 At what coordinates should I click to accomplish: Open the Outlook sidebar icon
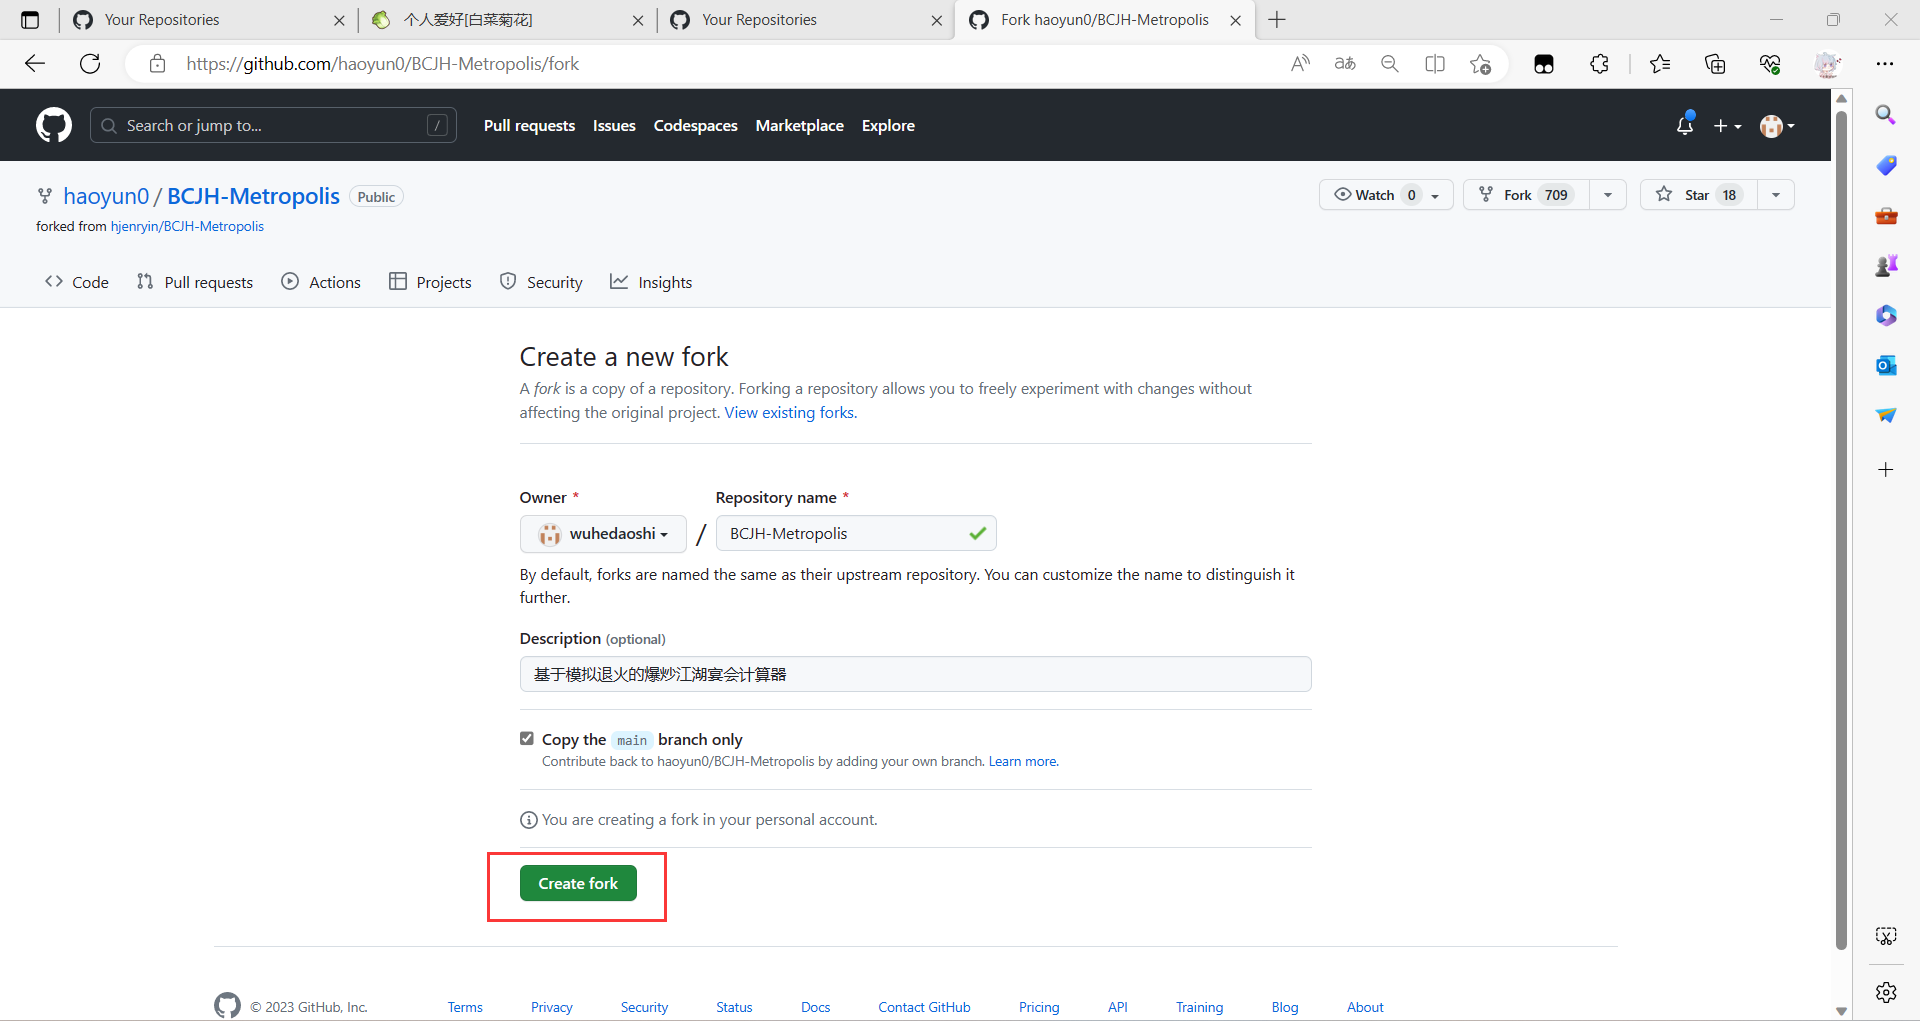coord(1886,365)
